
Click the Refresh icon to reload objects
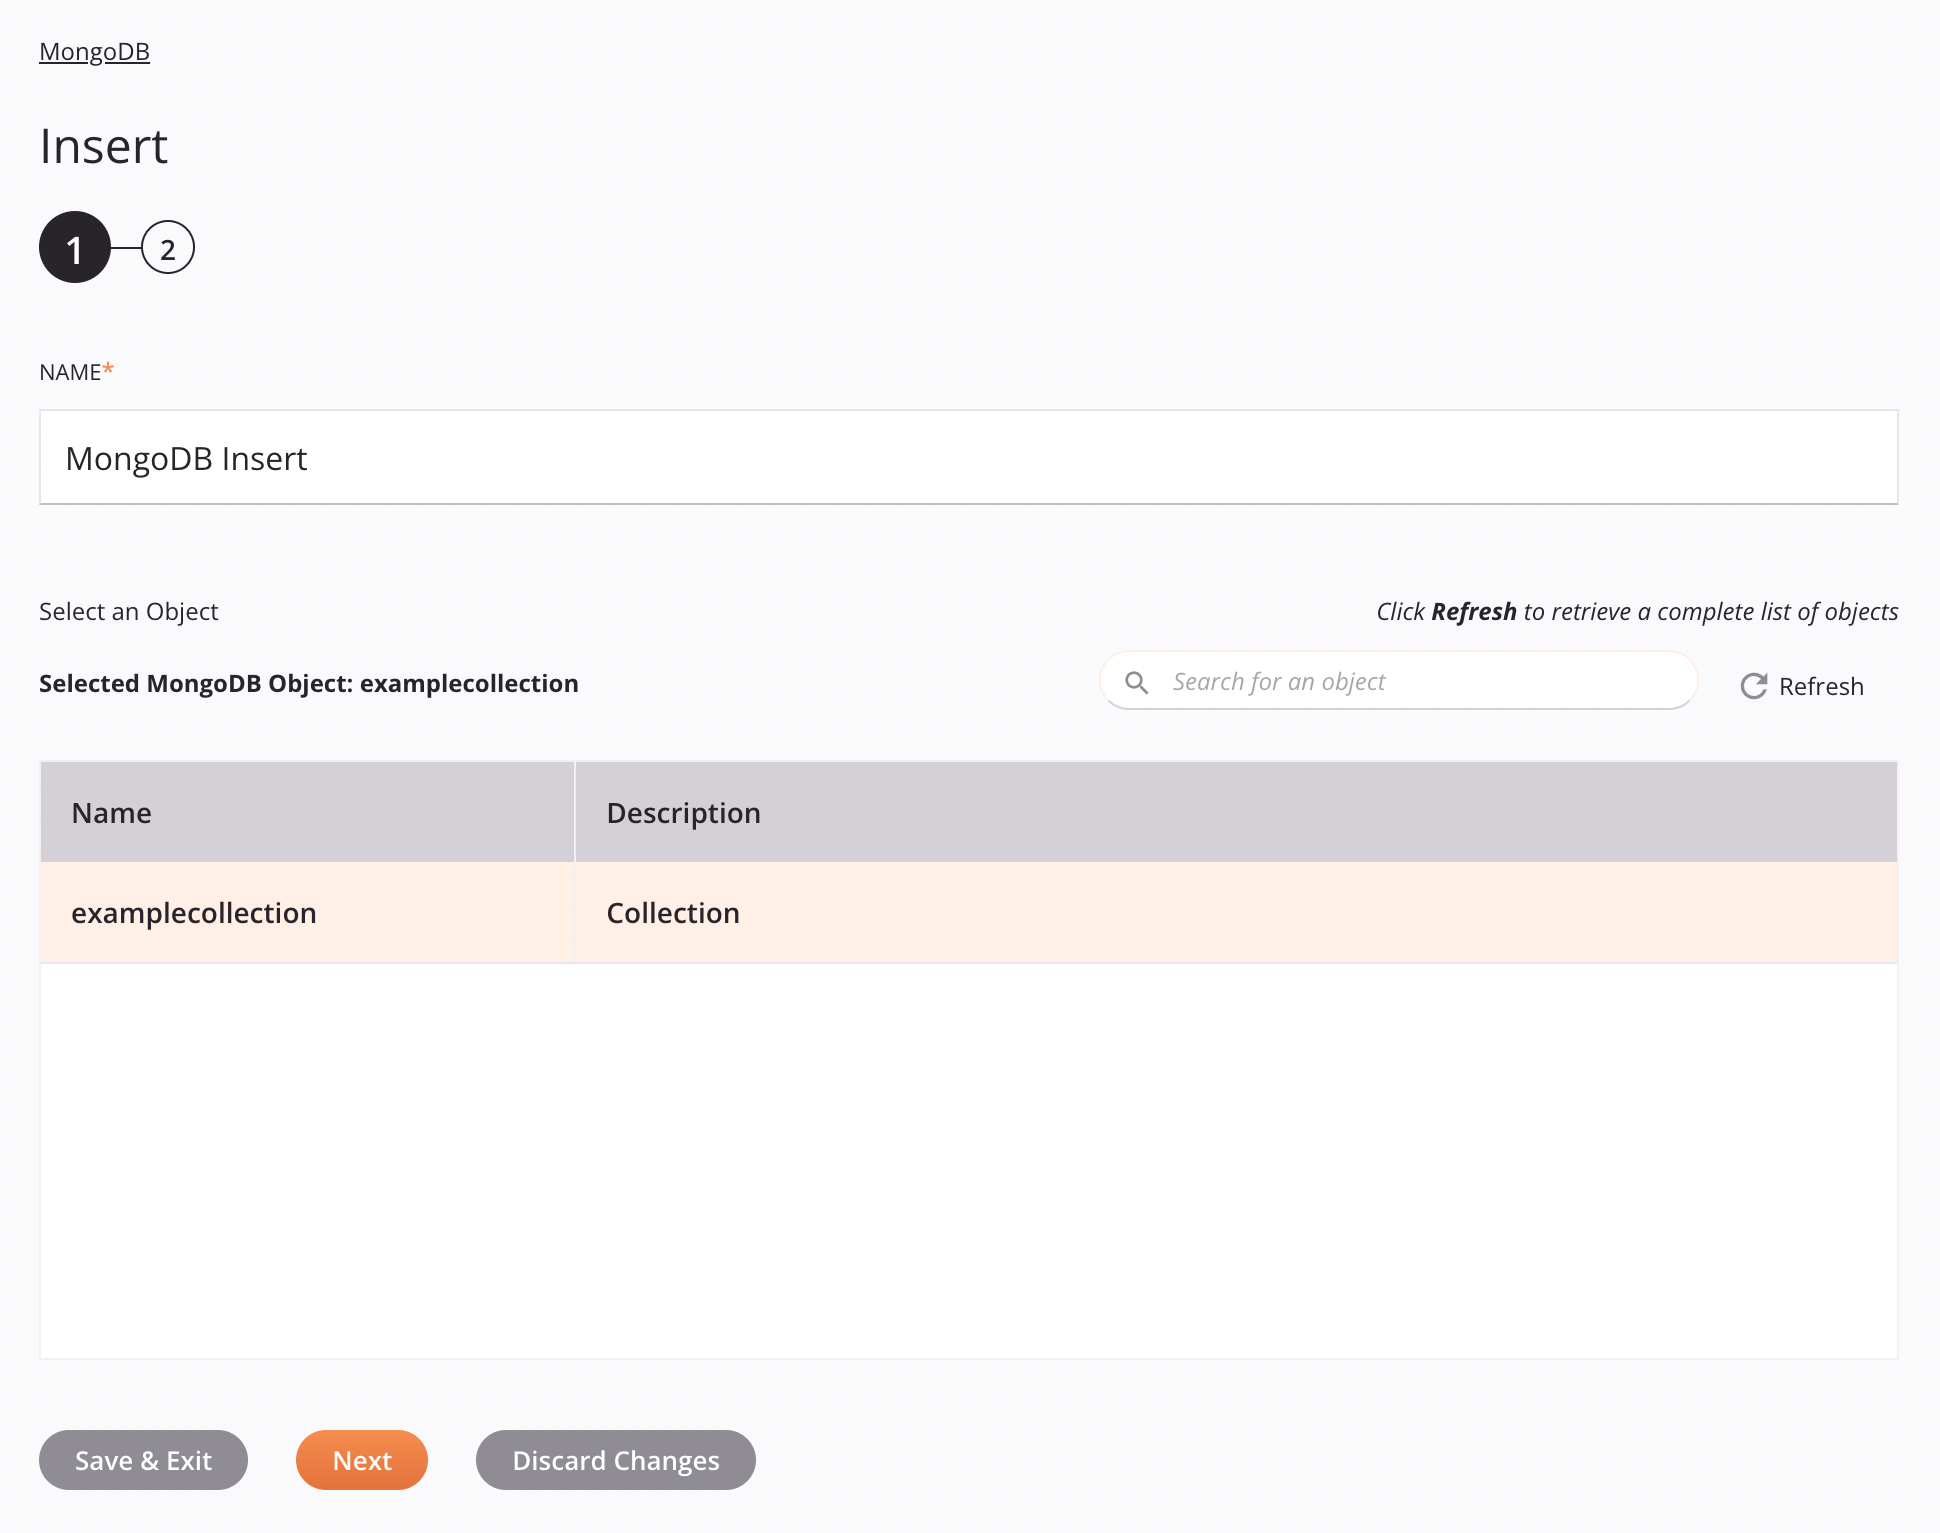[x=1753, y=686]
